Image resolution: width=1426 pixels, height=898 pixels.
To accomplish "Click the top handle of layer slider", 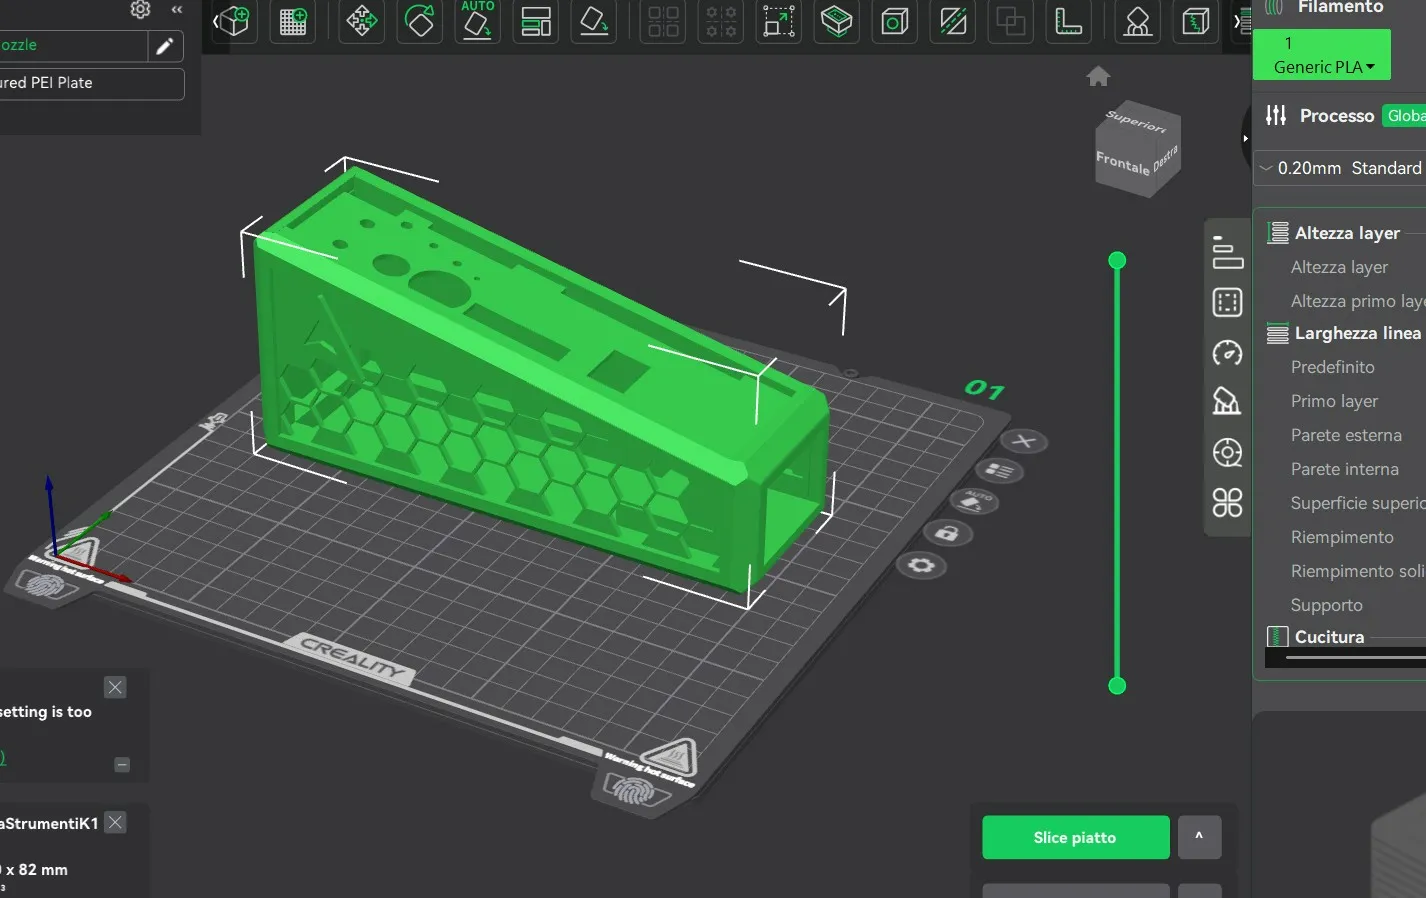I will coord(1117,261).
